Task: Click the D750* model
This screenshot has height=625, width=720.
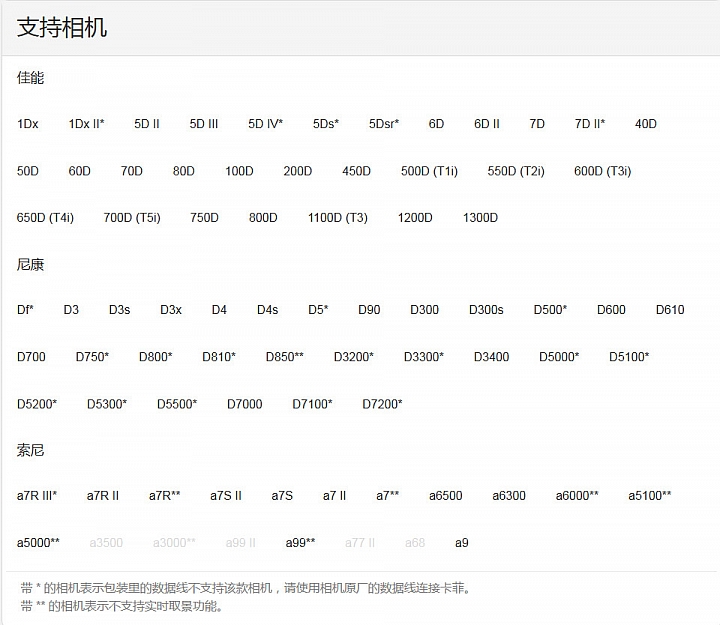Action: [92, 357]
